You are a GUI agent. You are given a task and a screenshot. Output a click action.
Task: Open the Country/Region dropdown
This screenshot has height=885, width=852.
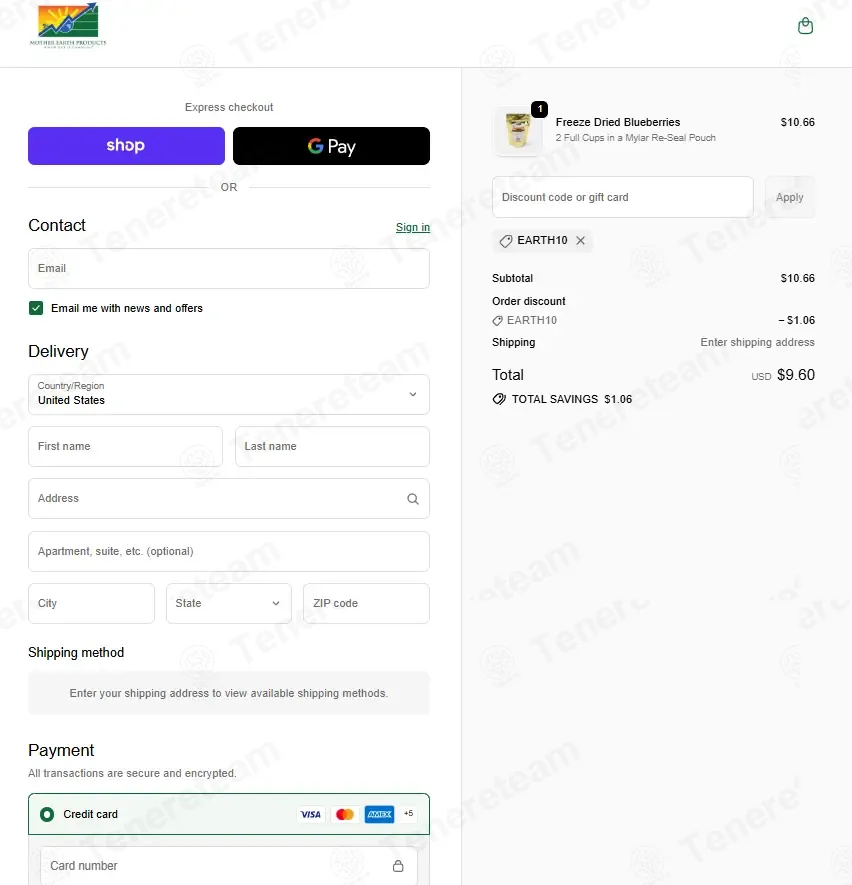coord(229,394)
